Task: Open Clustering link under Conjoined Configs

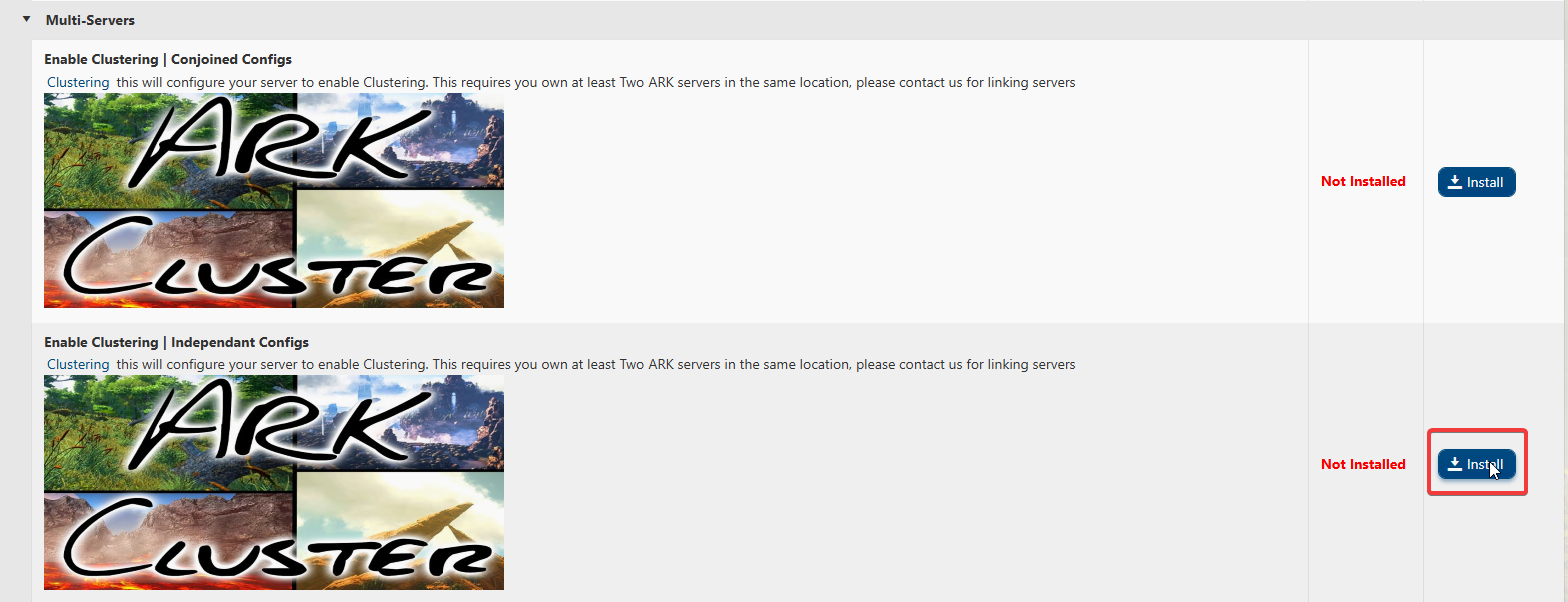Action: coord(78,82)
